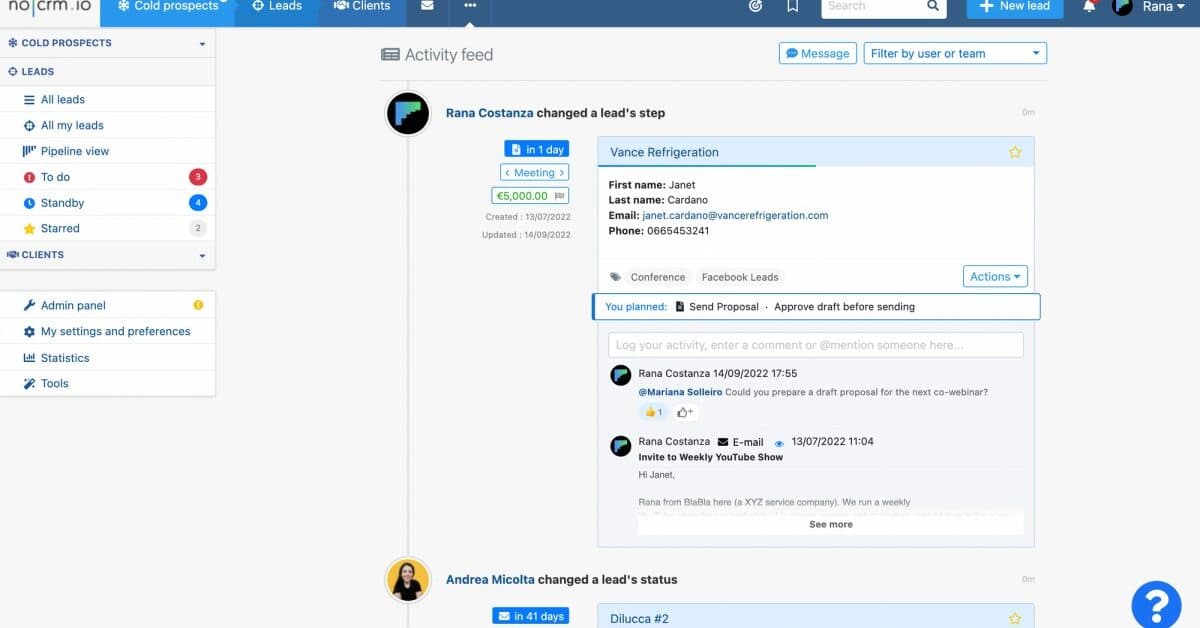Screen dimensions: 1200x628
Task: Click janet.cardano@vancerefrigeration.com email link
Action: (x=735, y=215)
